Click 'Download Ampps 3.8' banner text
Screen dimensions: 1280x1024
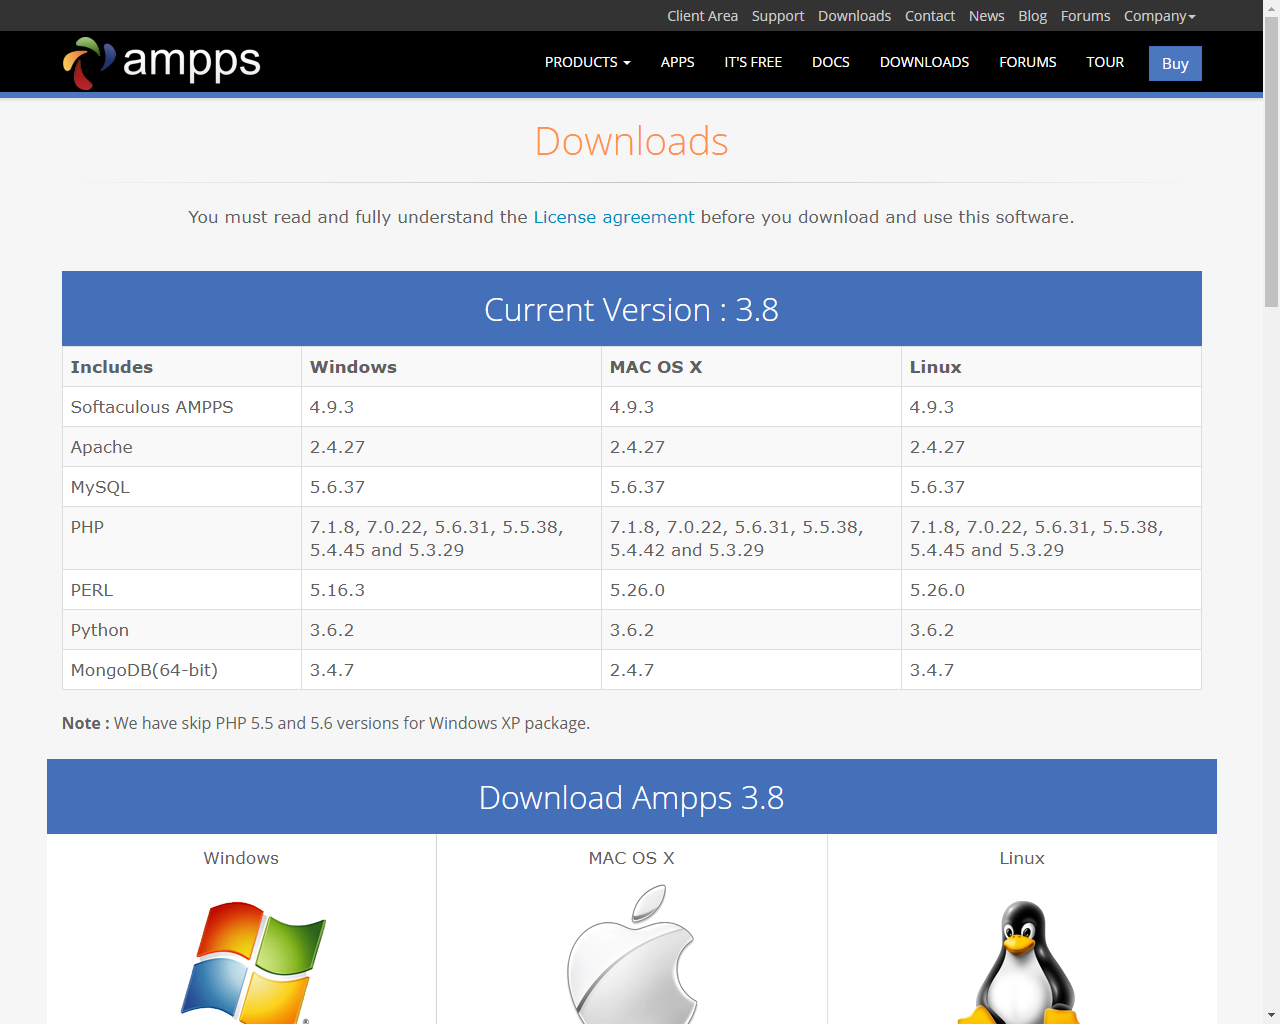coord(631,798)
